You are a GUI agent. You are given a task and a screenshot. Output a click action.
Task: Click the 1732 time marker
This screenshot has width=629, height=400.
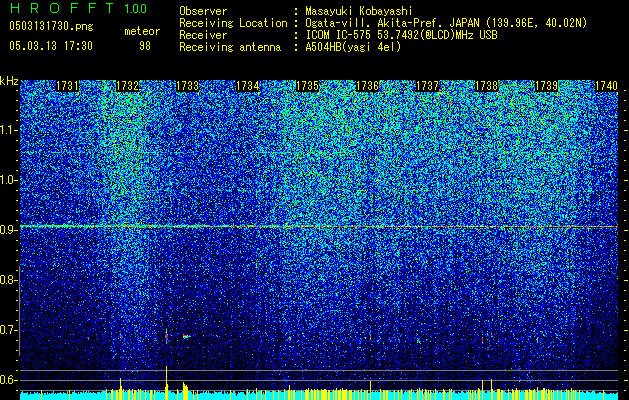pyautogui.click(x=127, y=86)
